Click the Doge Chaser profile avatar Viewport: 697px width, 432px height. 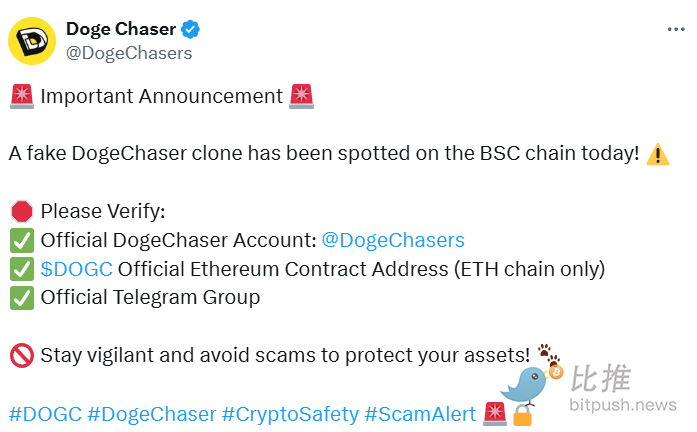click(32, 41)
